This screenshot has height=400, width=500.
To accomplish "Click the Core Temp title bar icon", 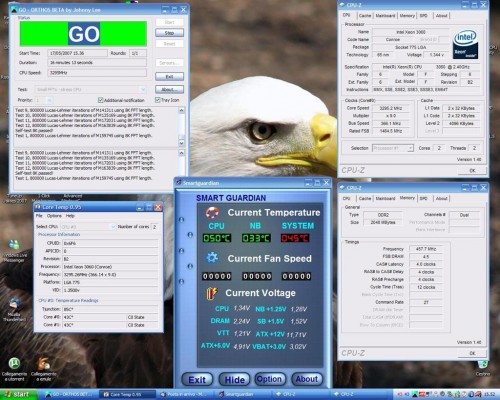I will [x=38, y=207].
